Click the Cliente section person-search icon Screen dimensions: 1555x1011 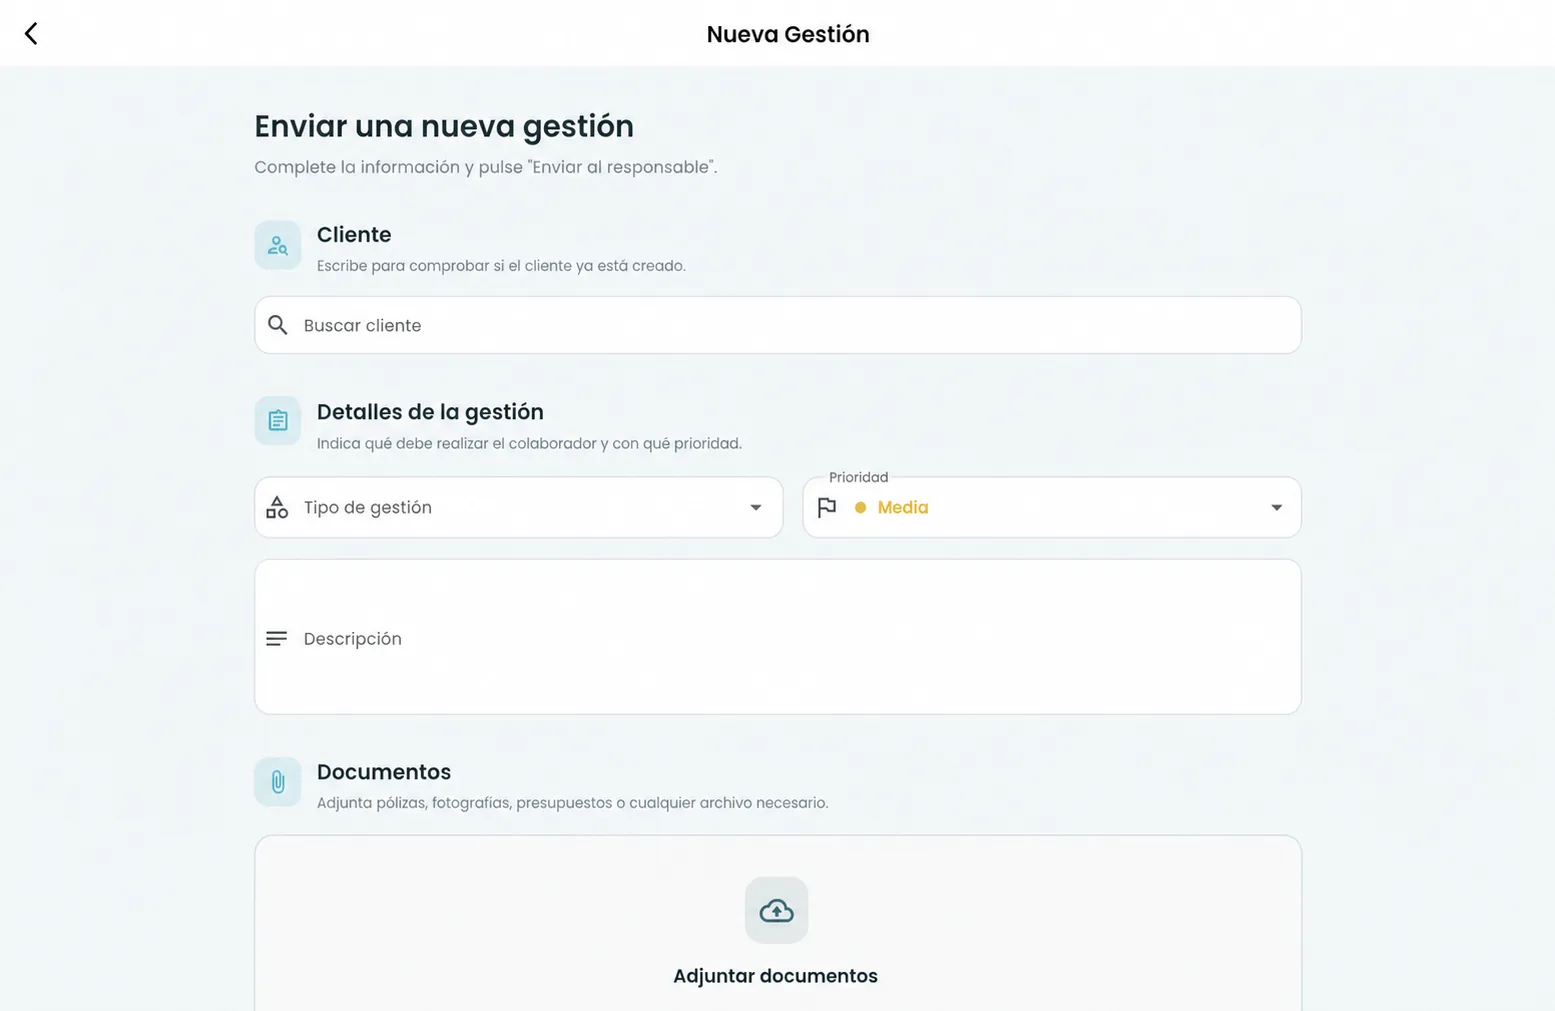click(278, 245)
